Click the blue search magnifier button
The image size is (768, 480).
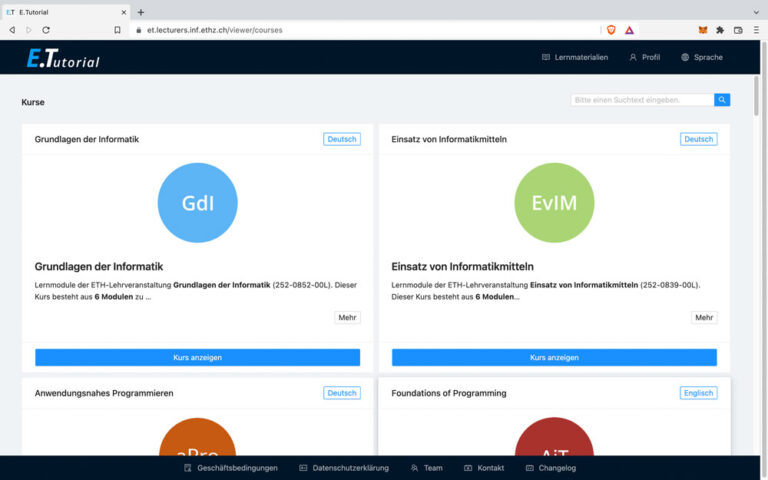[722, 100]
